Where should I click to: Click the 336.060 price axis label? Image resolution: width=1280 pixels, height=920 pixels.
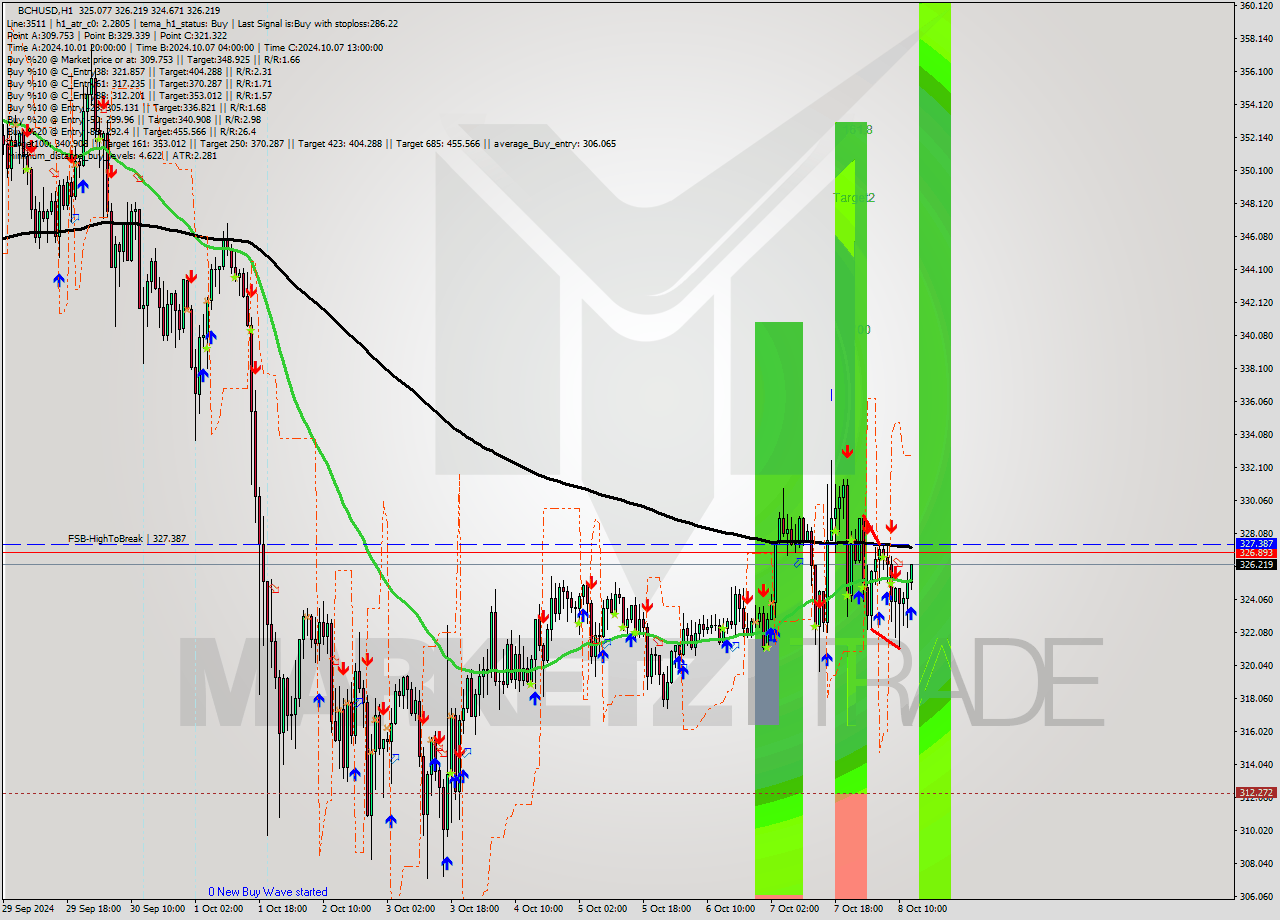(x=1256, y=402)
